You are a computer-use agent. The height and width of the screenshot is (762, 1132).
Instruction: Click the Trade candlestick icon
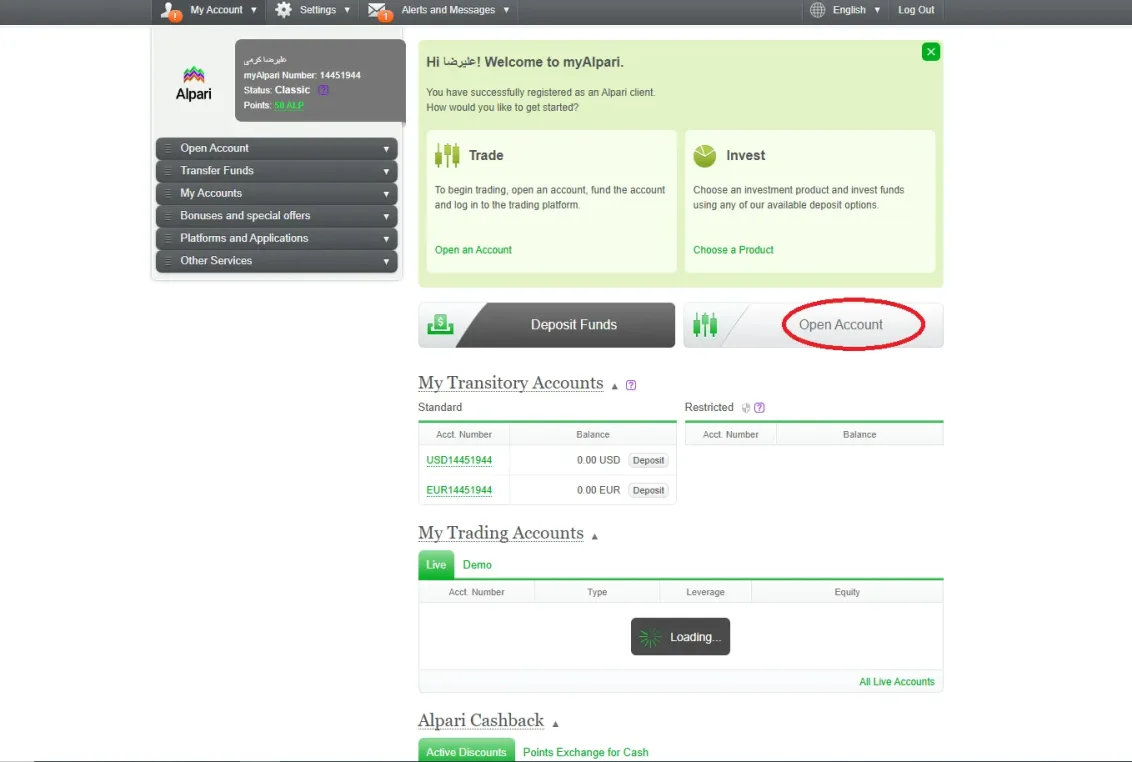click(447, 155)
